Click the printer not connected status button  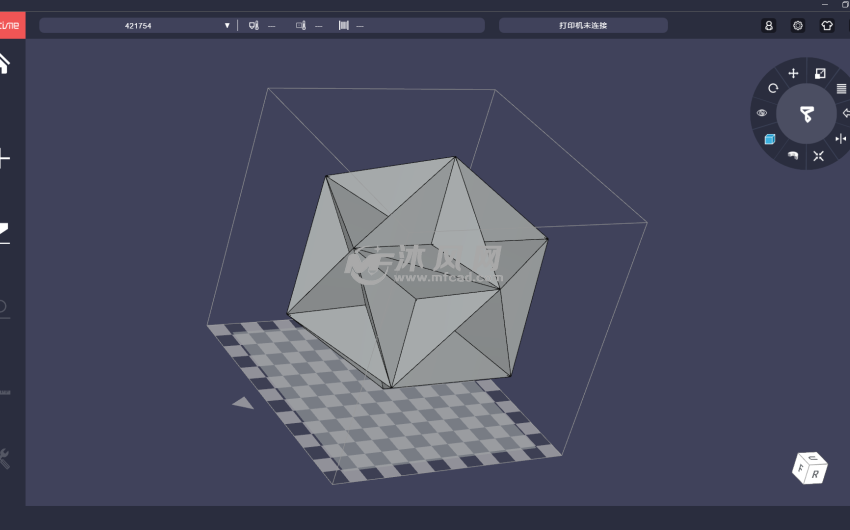[x=583, y=25]
